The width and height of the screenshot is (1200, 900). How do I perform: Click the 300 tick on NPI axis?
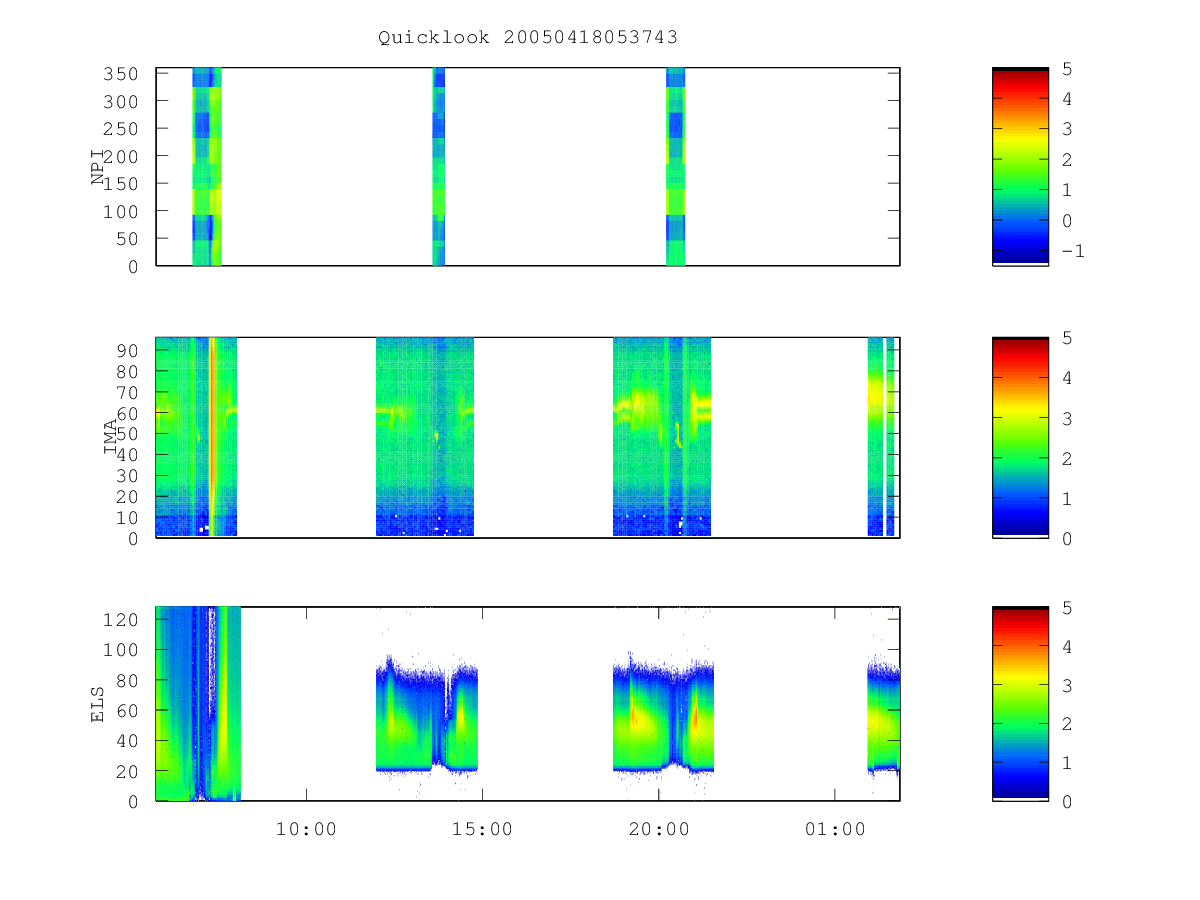click(122, 101)
